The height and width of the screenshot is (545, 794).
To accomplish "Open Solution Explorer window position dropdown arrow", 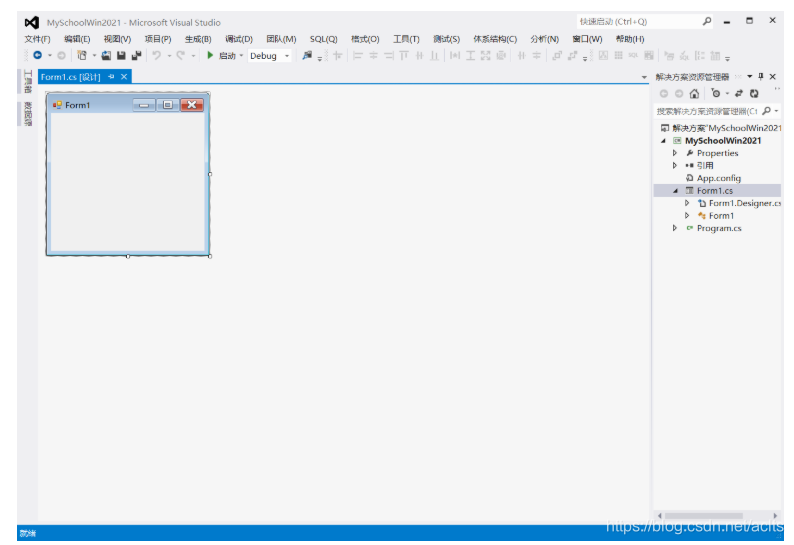I will [749, 76].
